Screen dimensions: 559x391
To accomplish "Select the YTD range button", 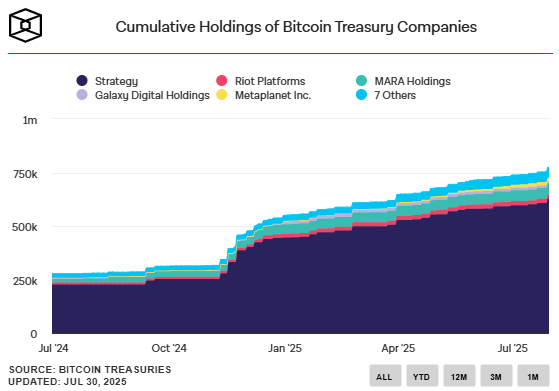I will coord(422,376).
